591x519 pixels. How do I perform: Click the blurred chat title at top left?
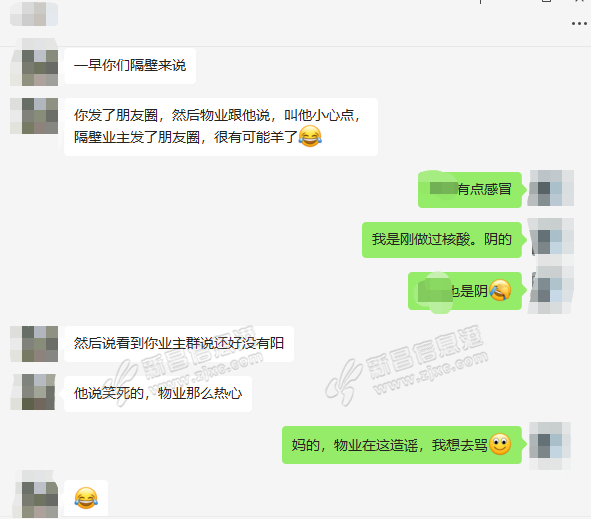tap(34, 14)
